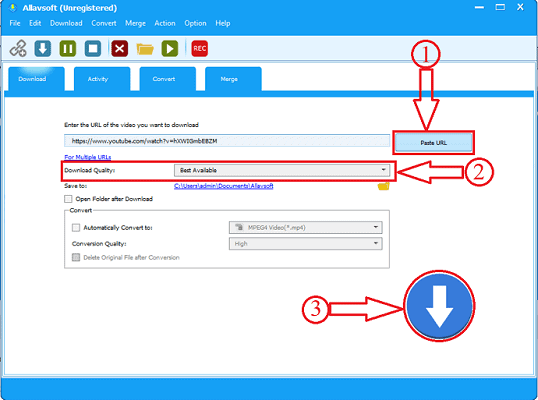Switch to the Activity tab
The image size is (538, 400).
pyautogui.click(x=102, y=79)
